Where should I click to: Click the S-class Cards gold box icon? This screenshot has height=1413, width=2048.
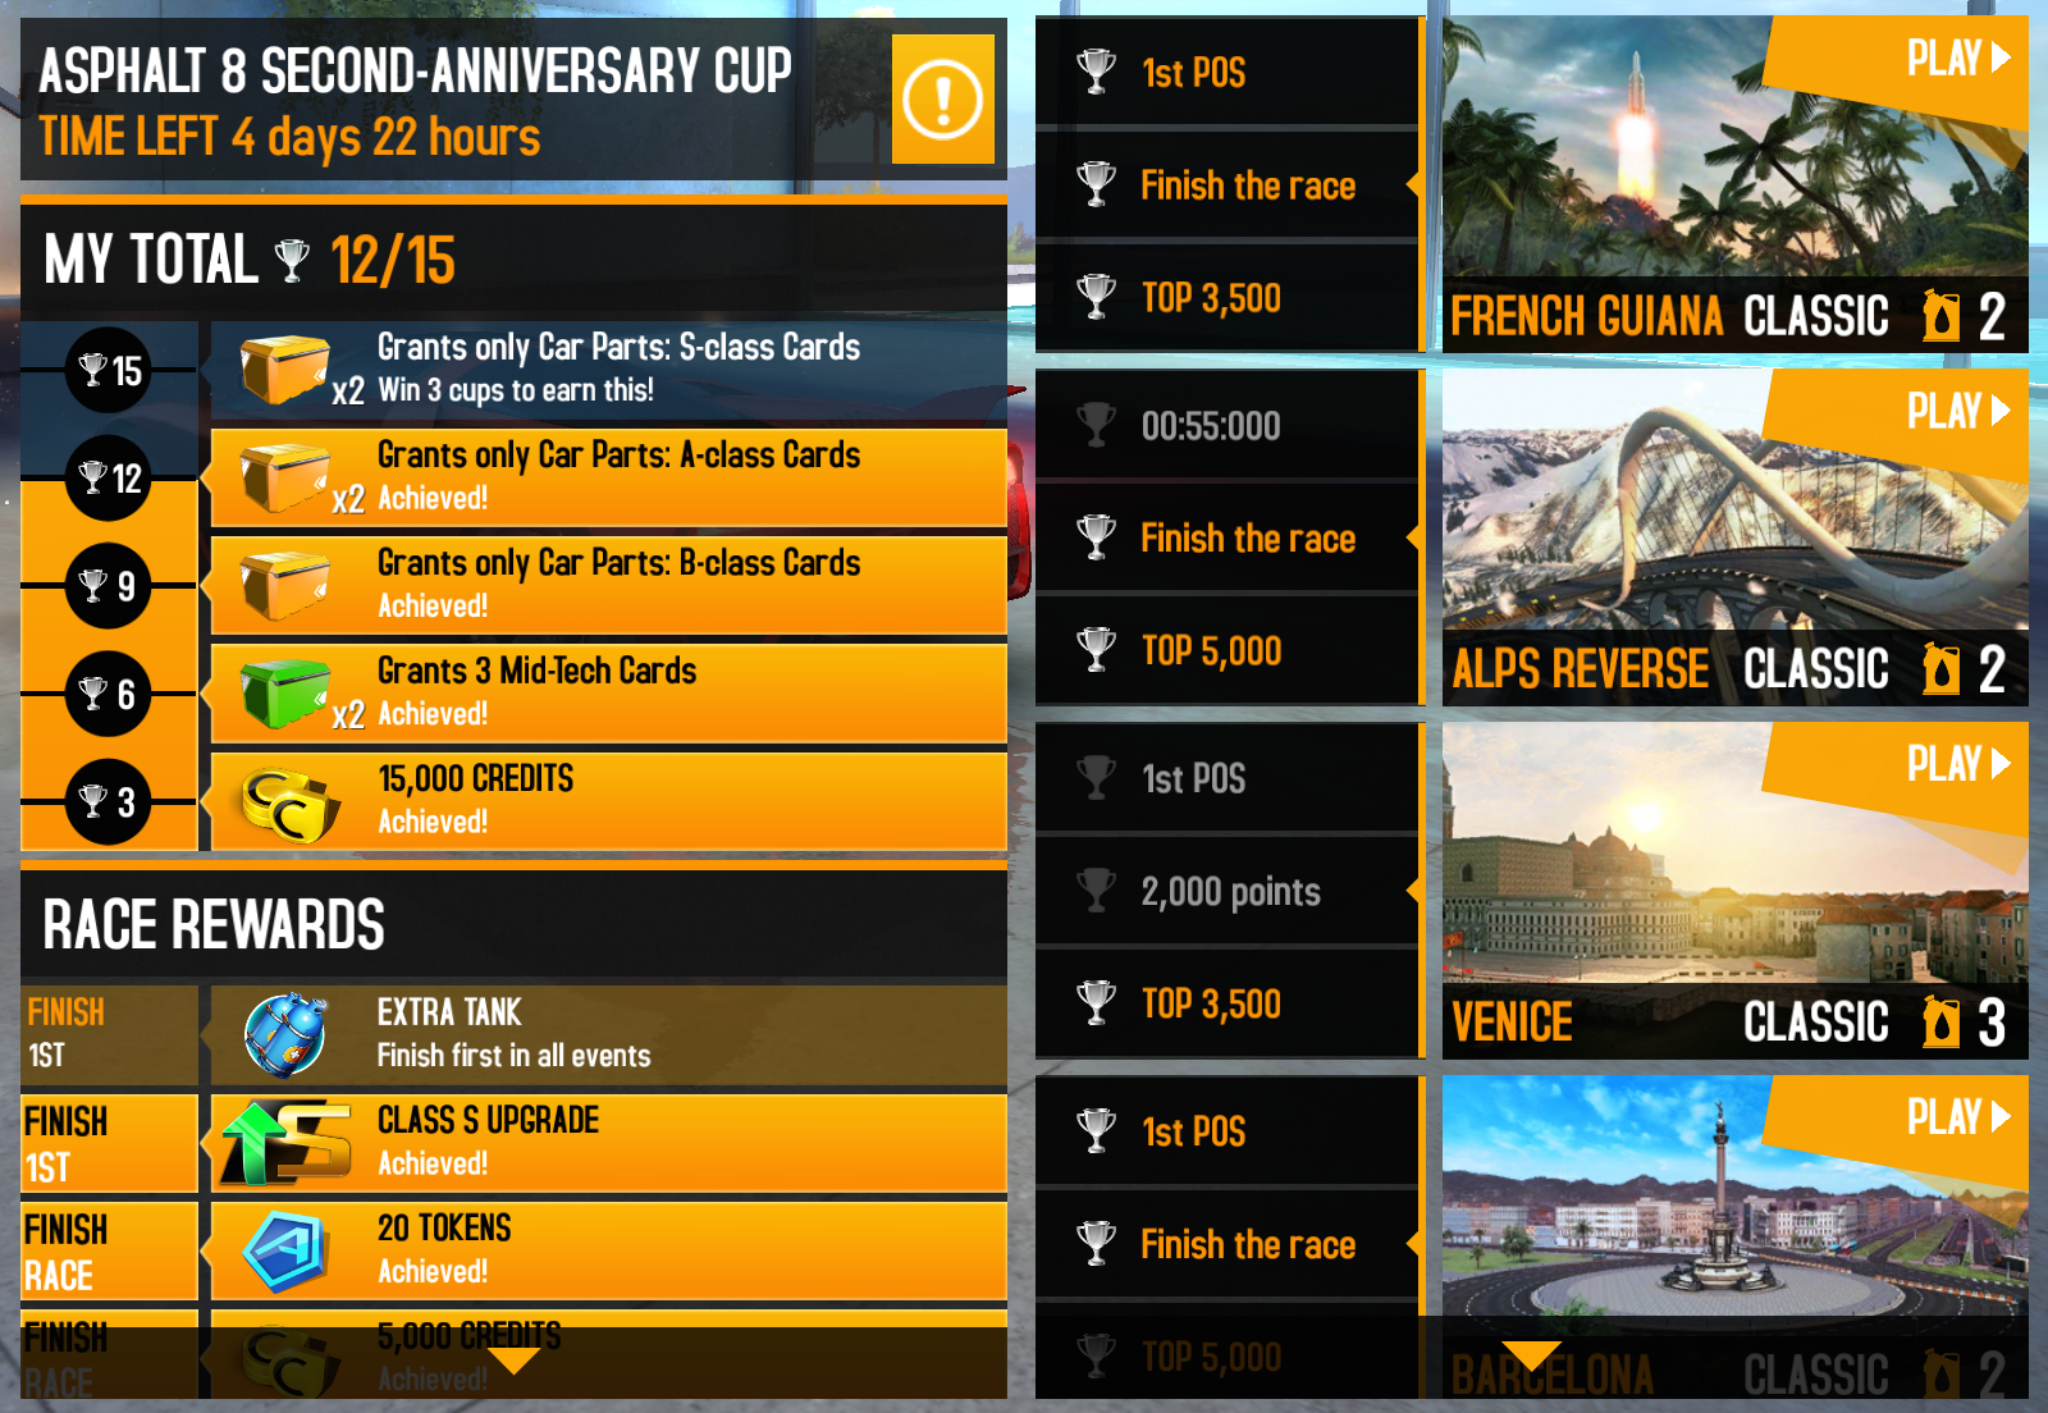[285, 369]
